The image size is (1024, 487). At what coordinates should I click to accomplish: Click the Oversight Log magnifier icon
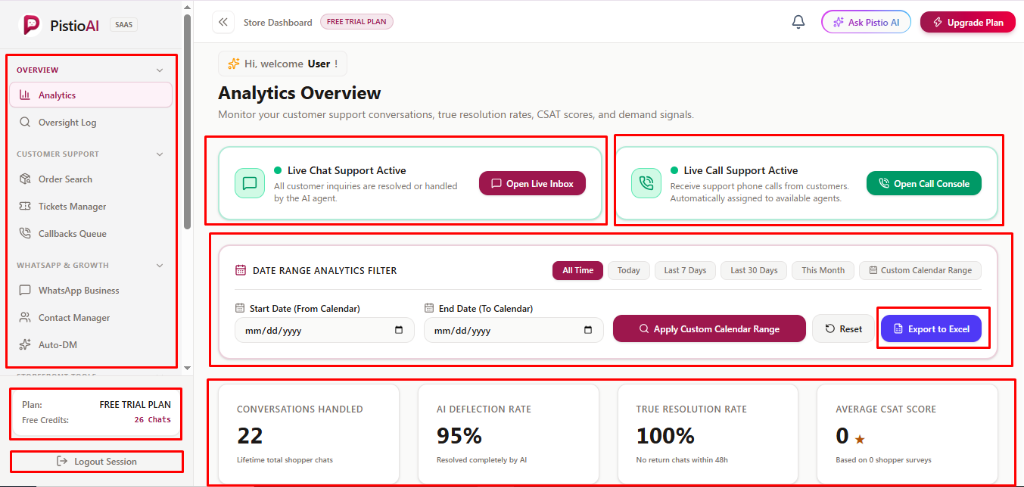(x=25, y=123)
